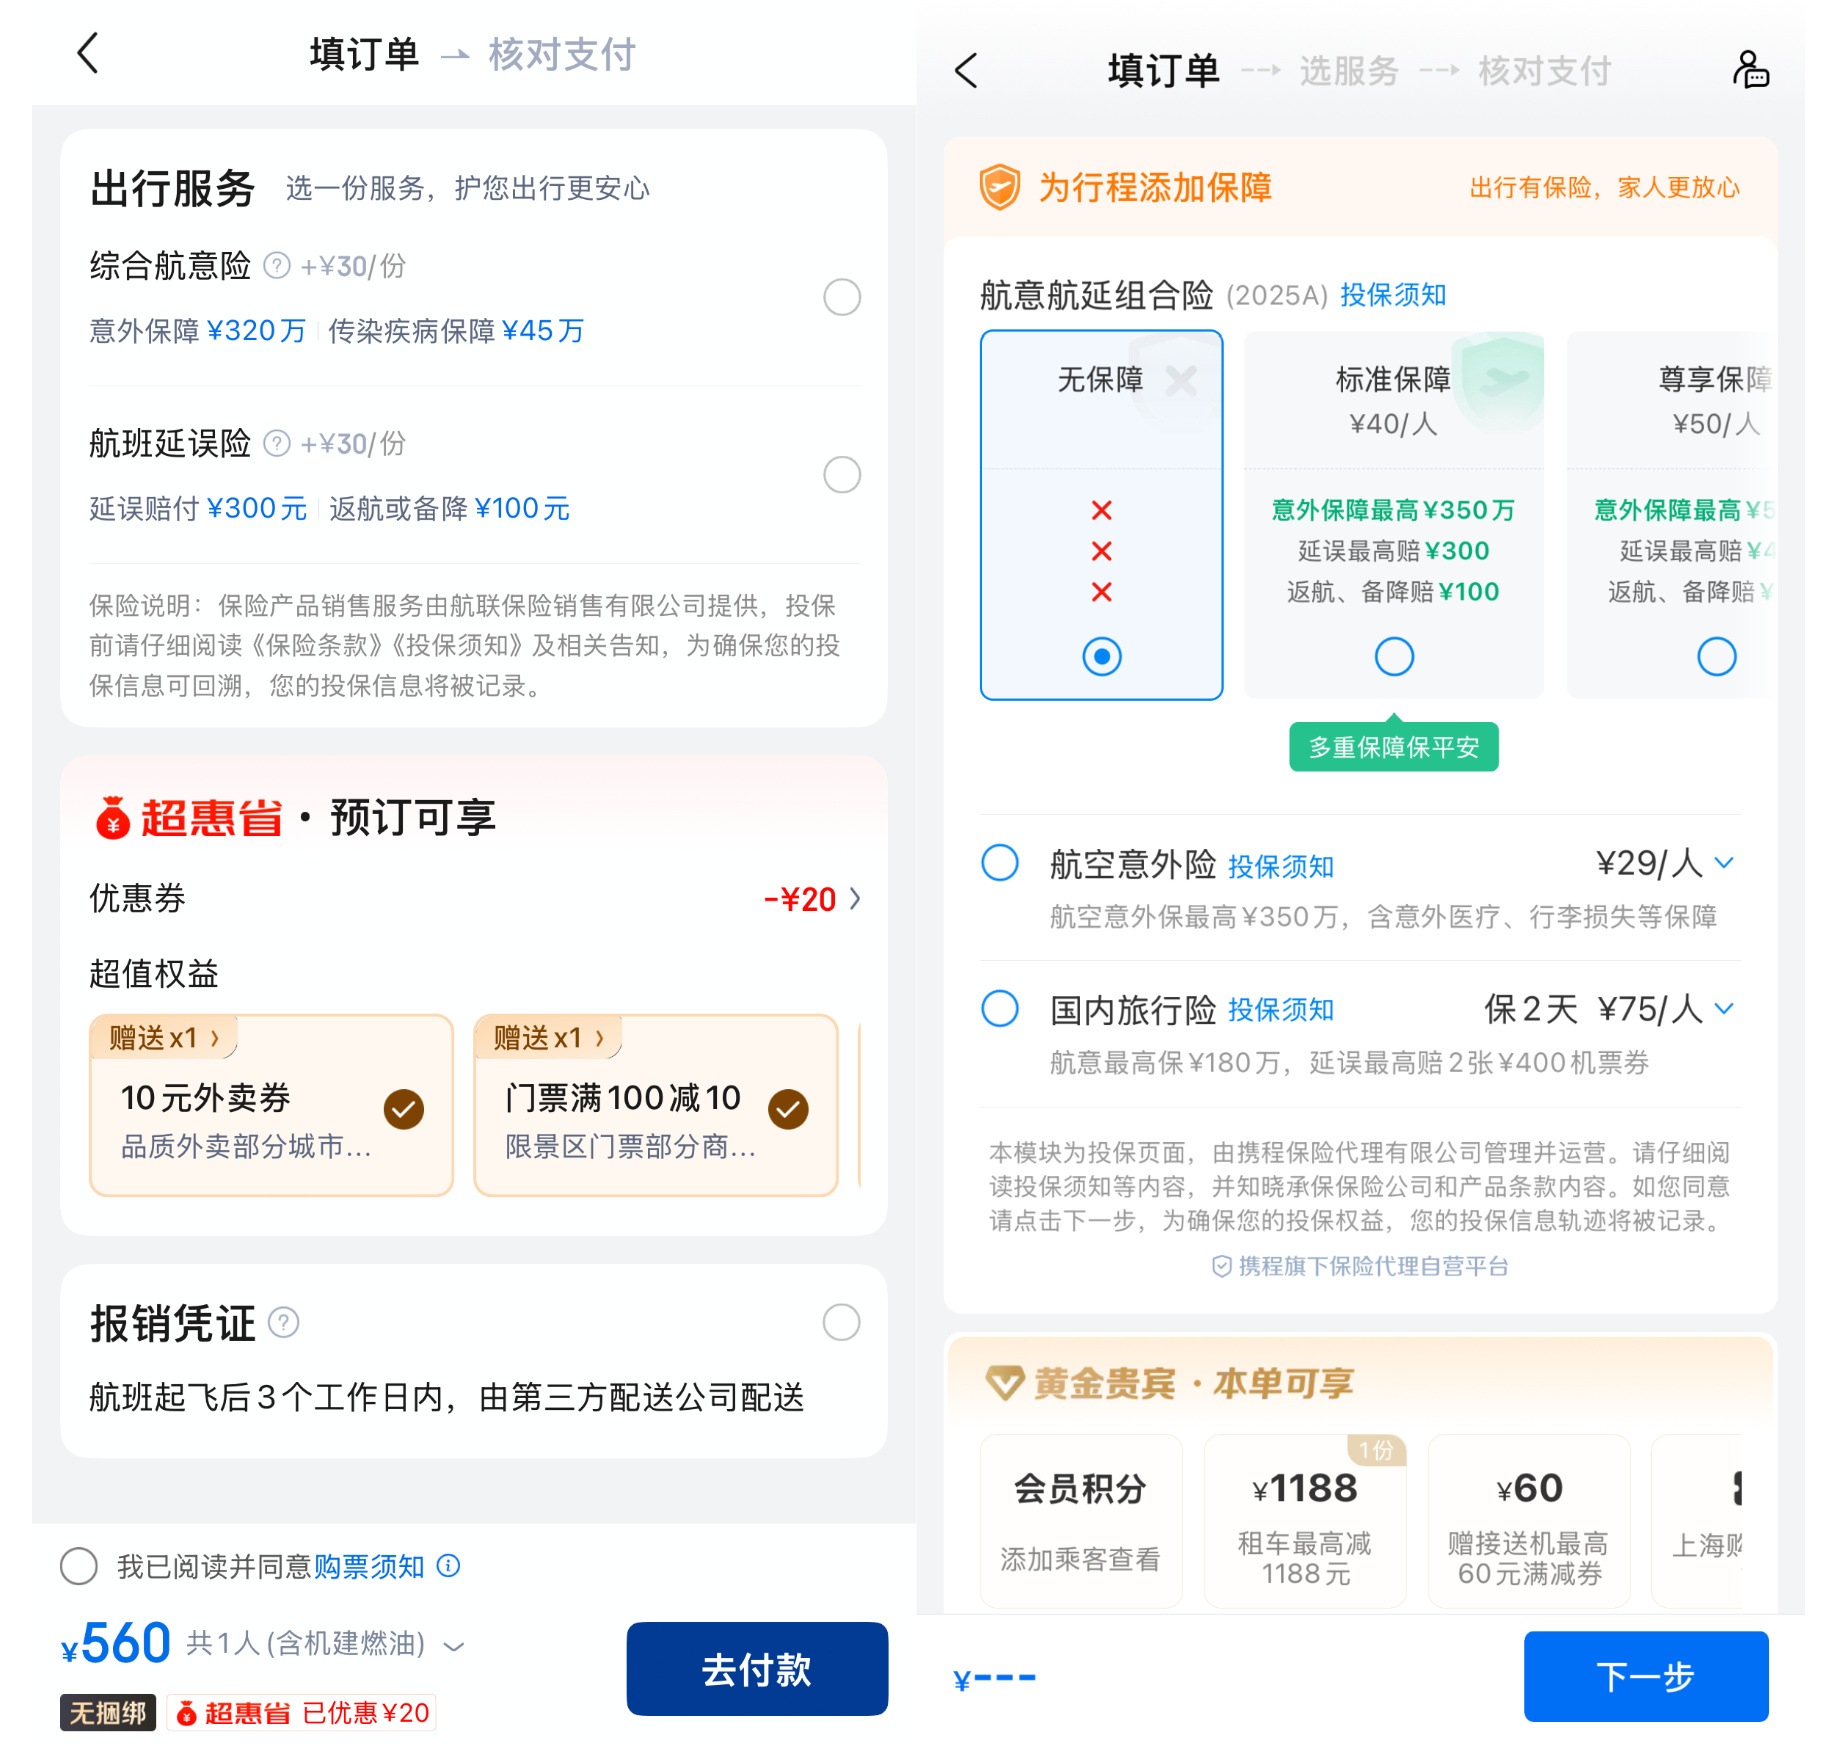
Task: Open help icon beside 综合航意险
Action: (276, 266)
